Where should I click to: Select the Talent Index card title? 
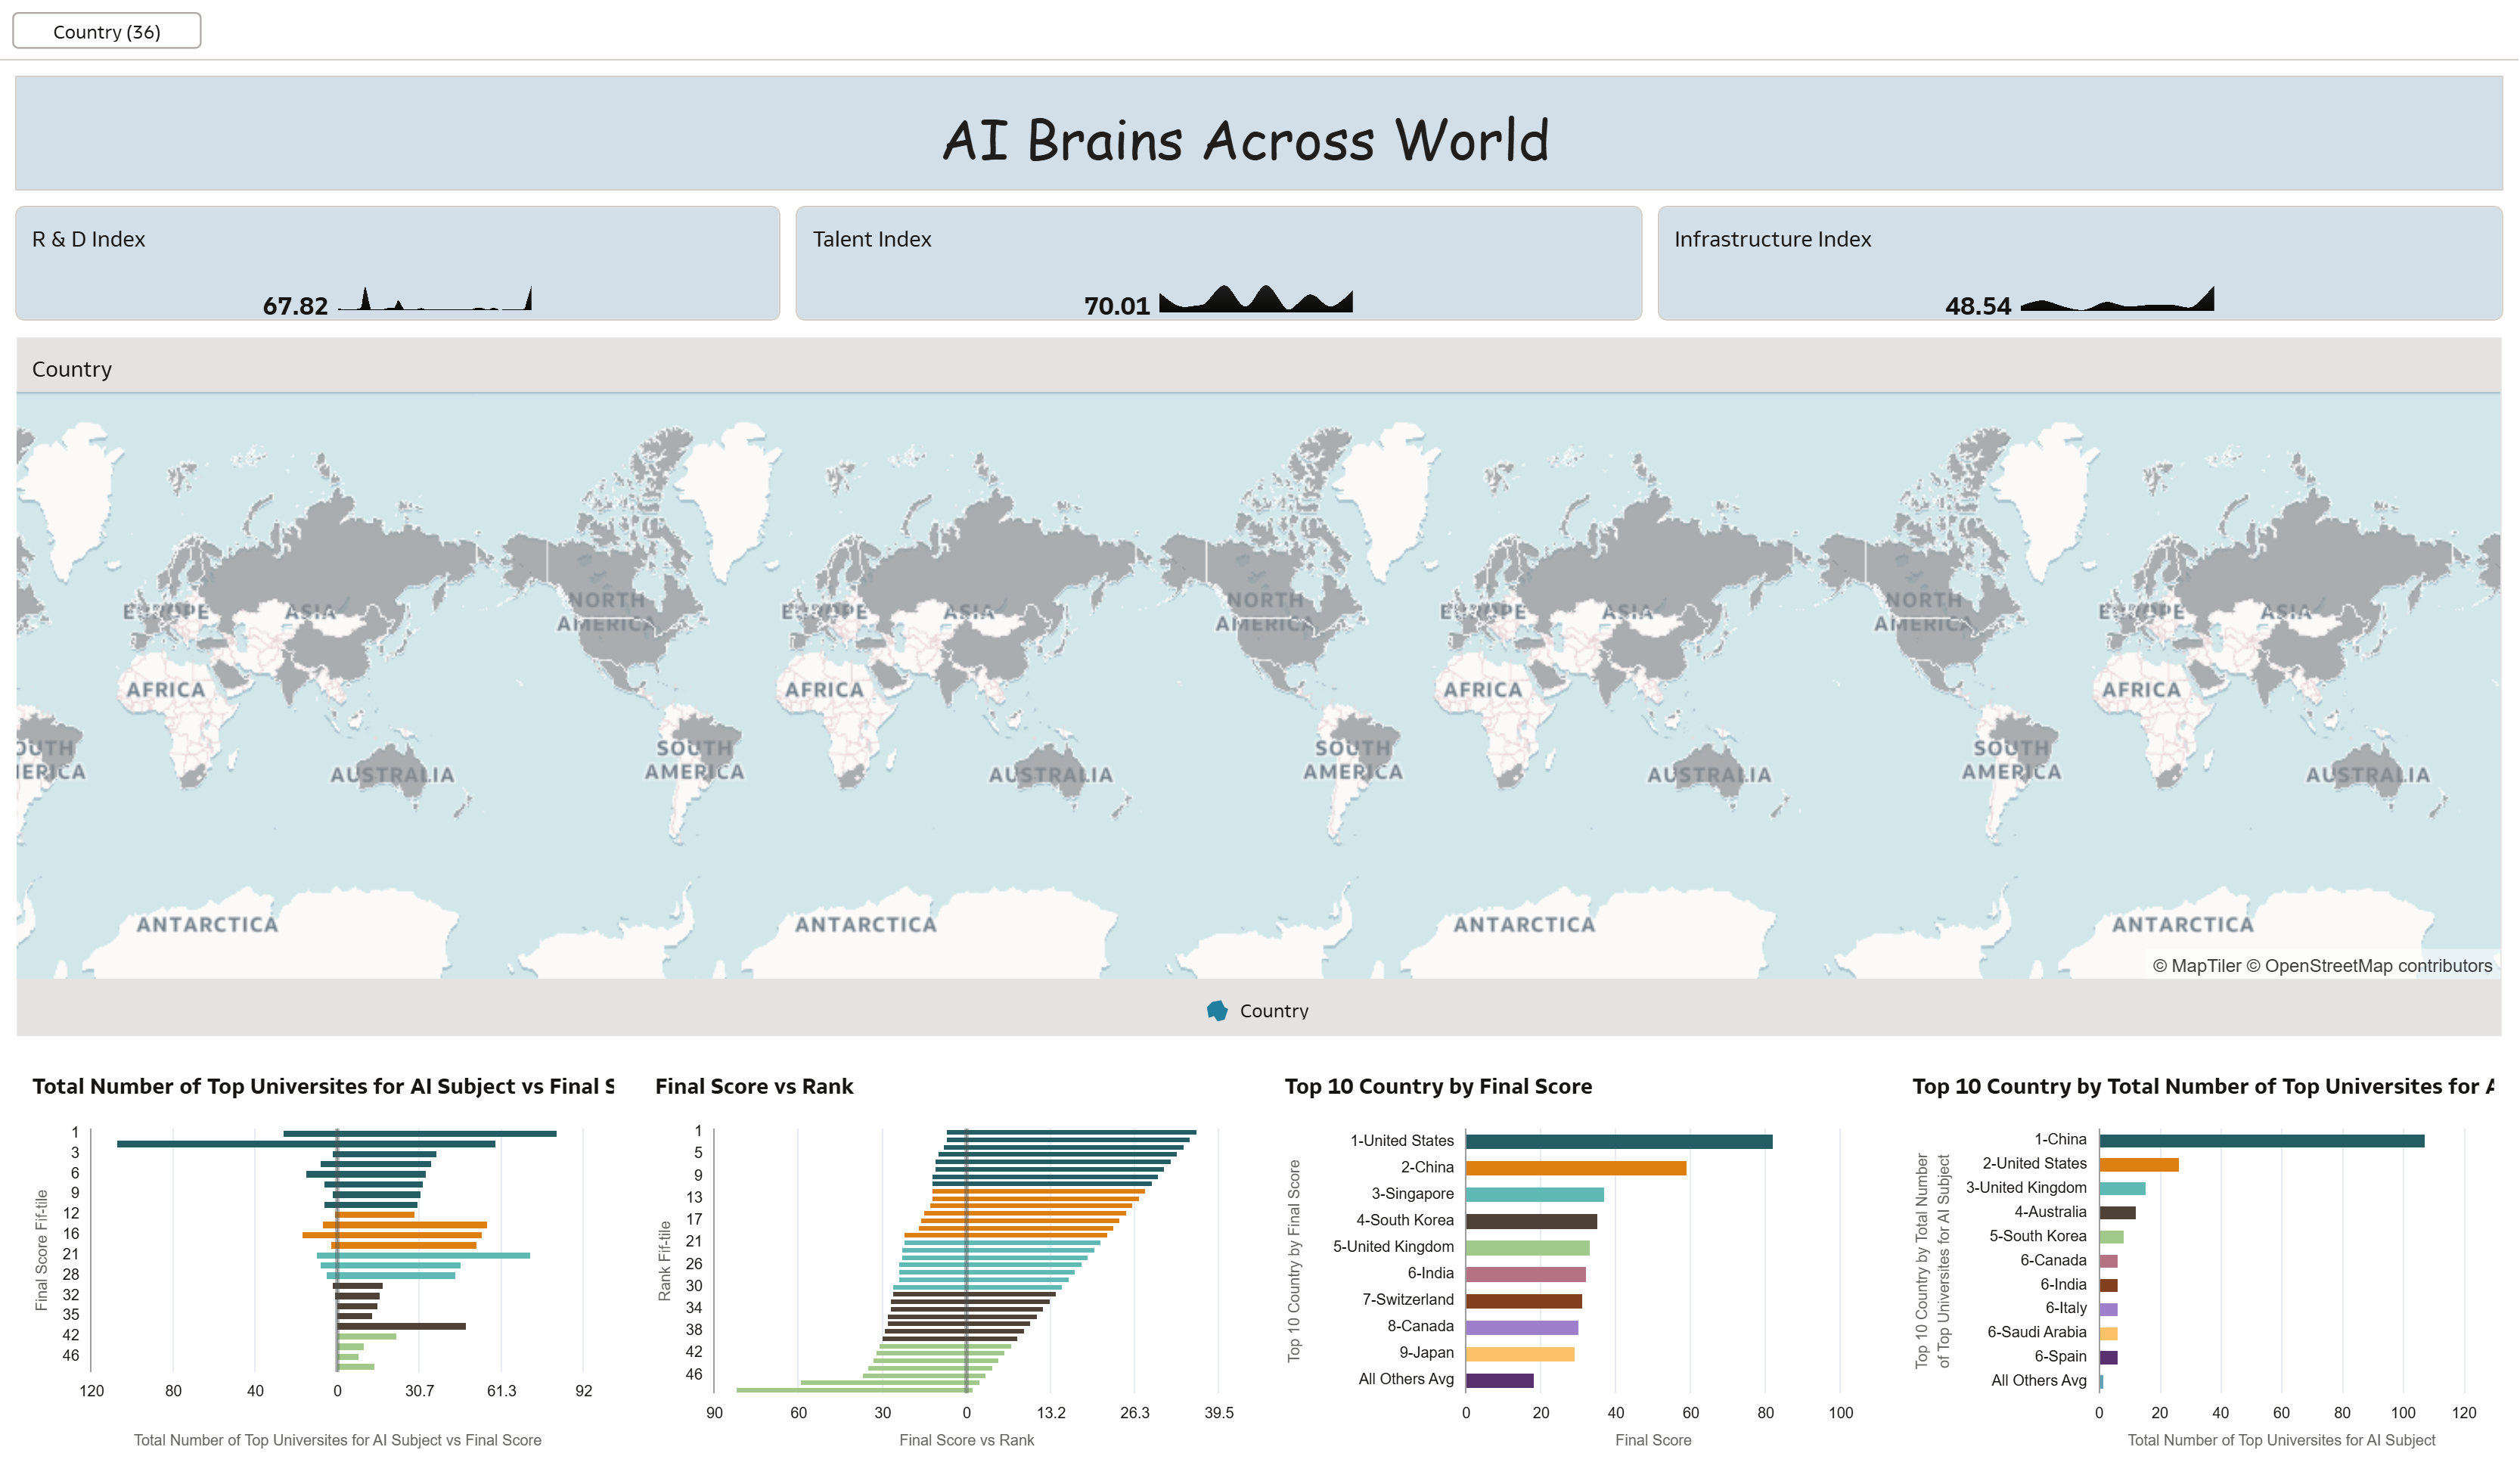click(x=871, y=239)
